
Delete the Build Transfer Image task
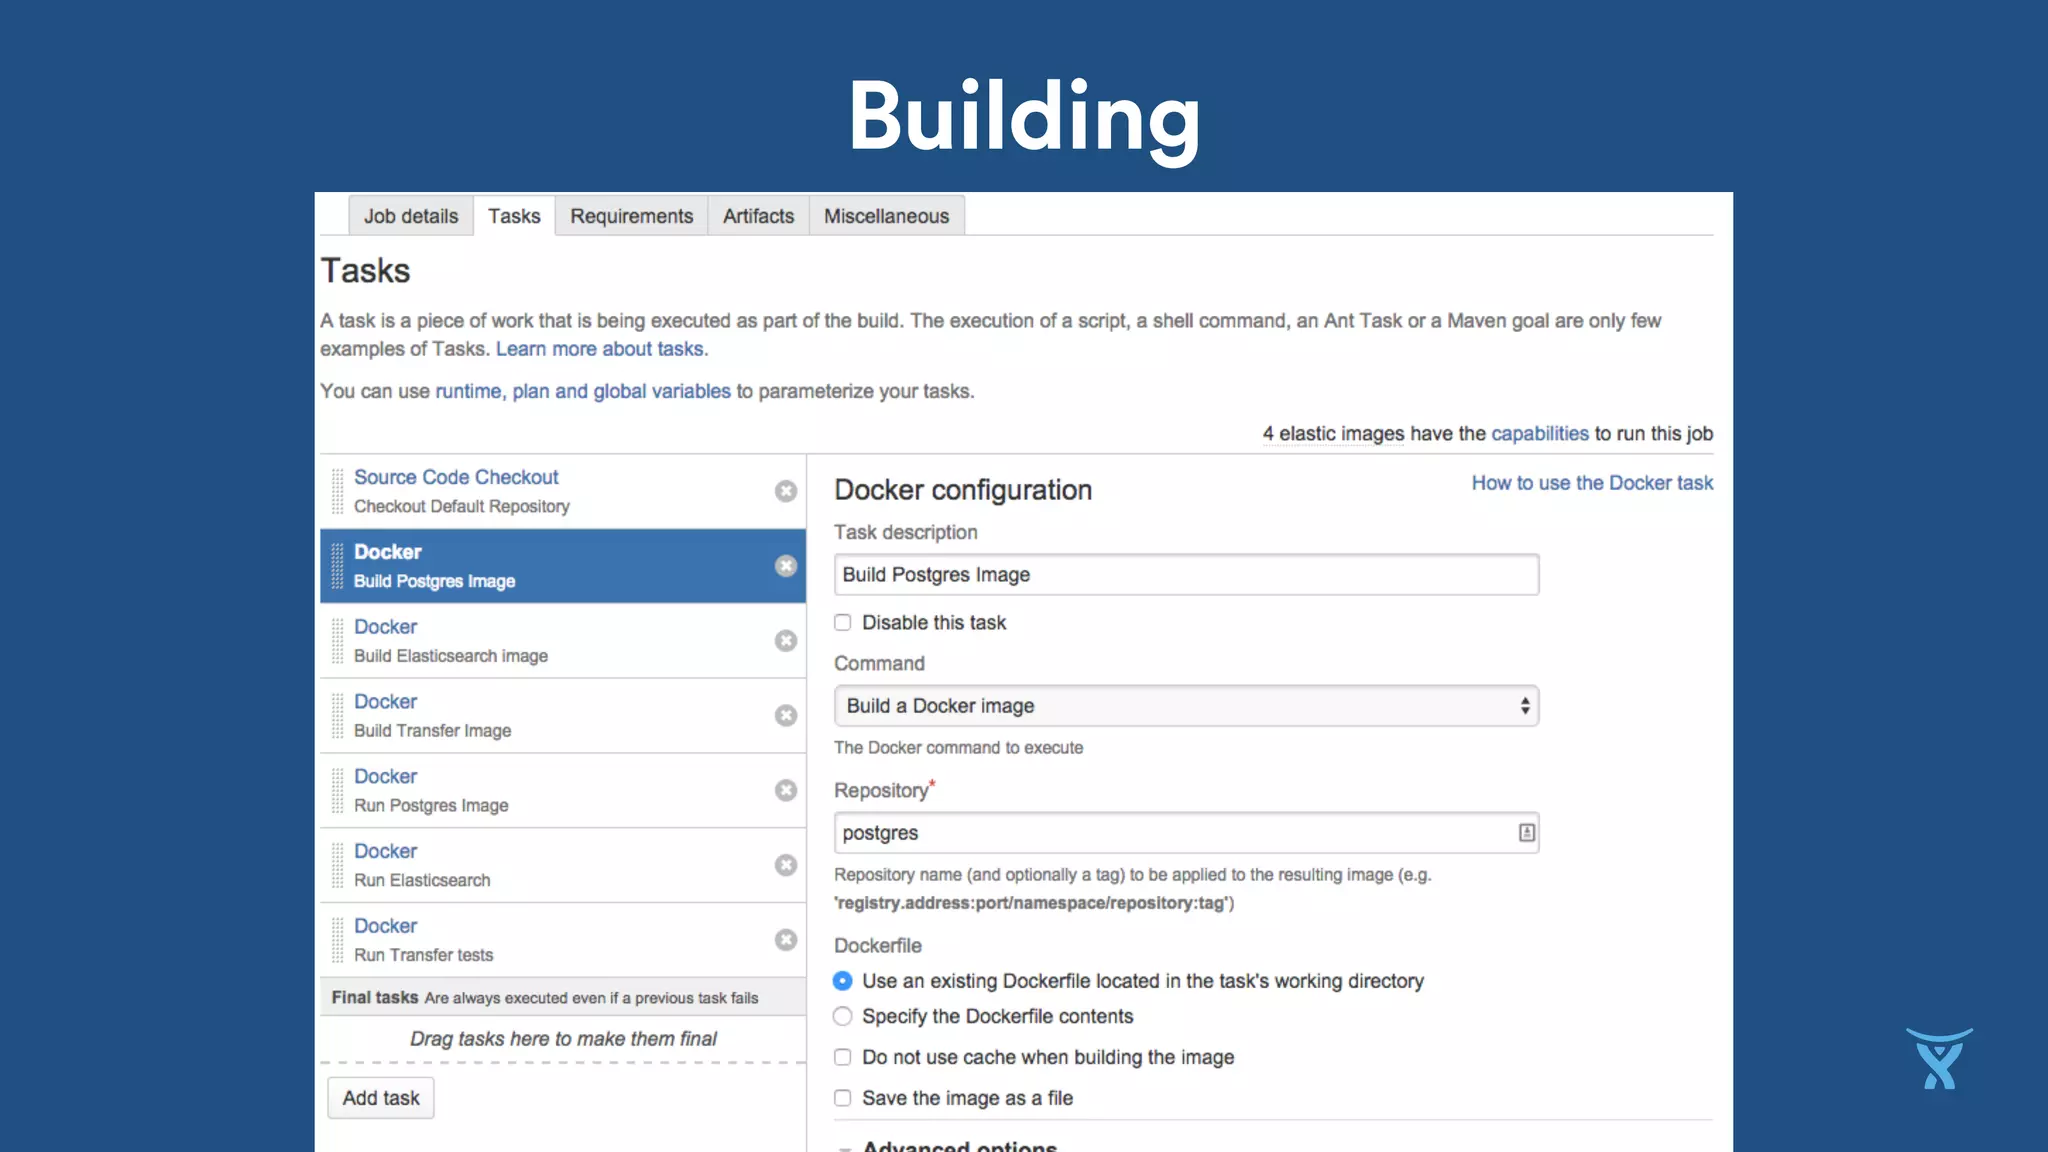[786, 716]
